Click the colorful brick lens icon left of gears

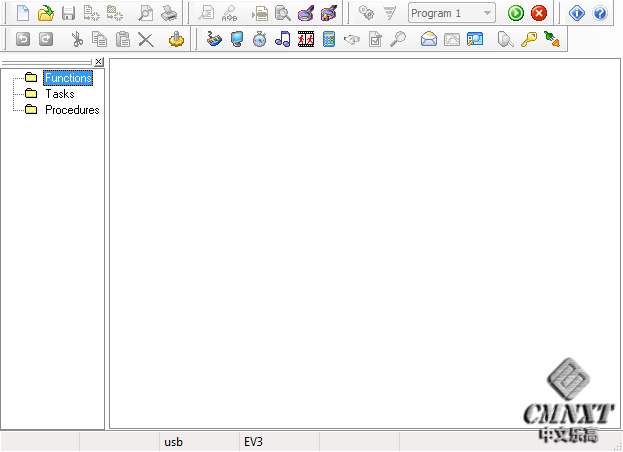329,13
